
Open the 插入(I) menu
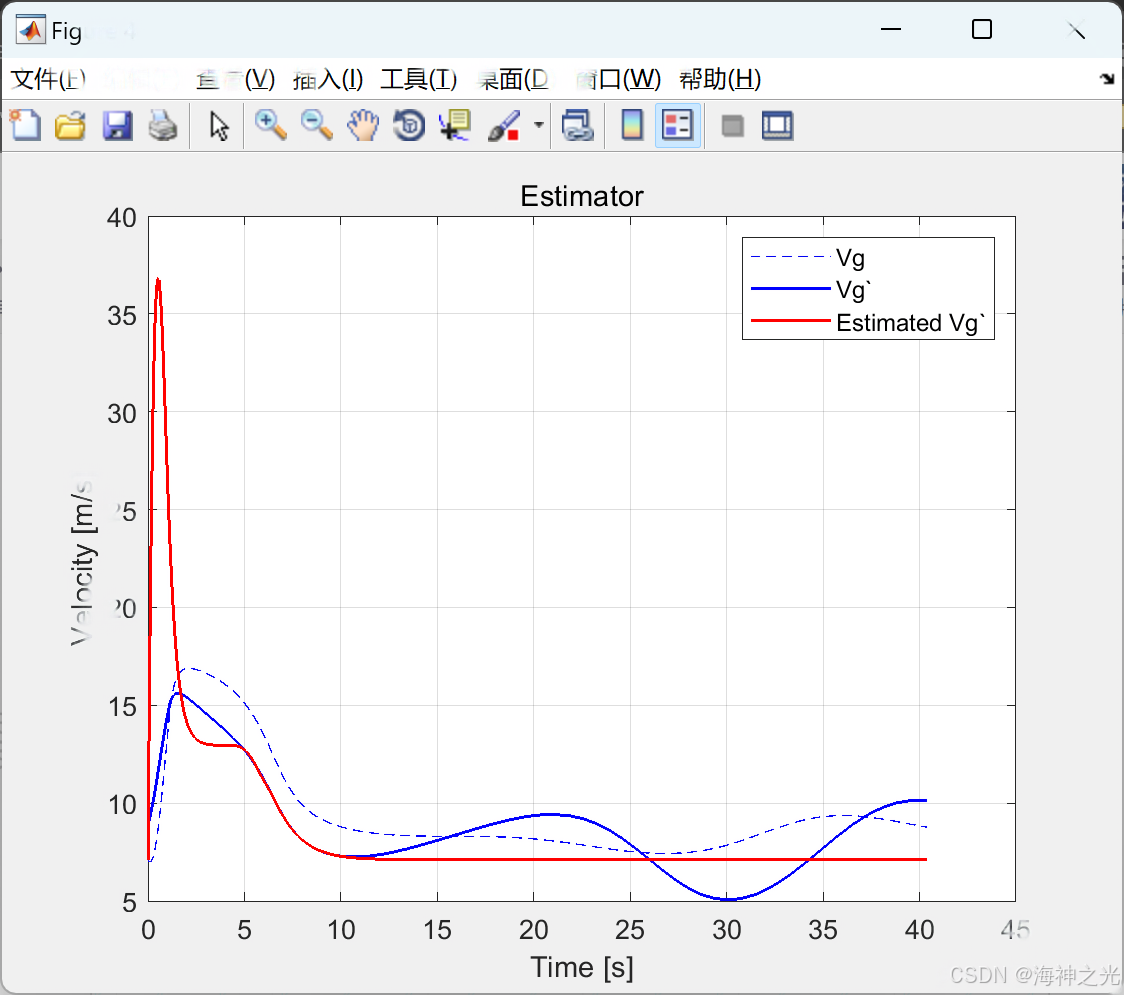[x=328, y=79]
